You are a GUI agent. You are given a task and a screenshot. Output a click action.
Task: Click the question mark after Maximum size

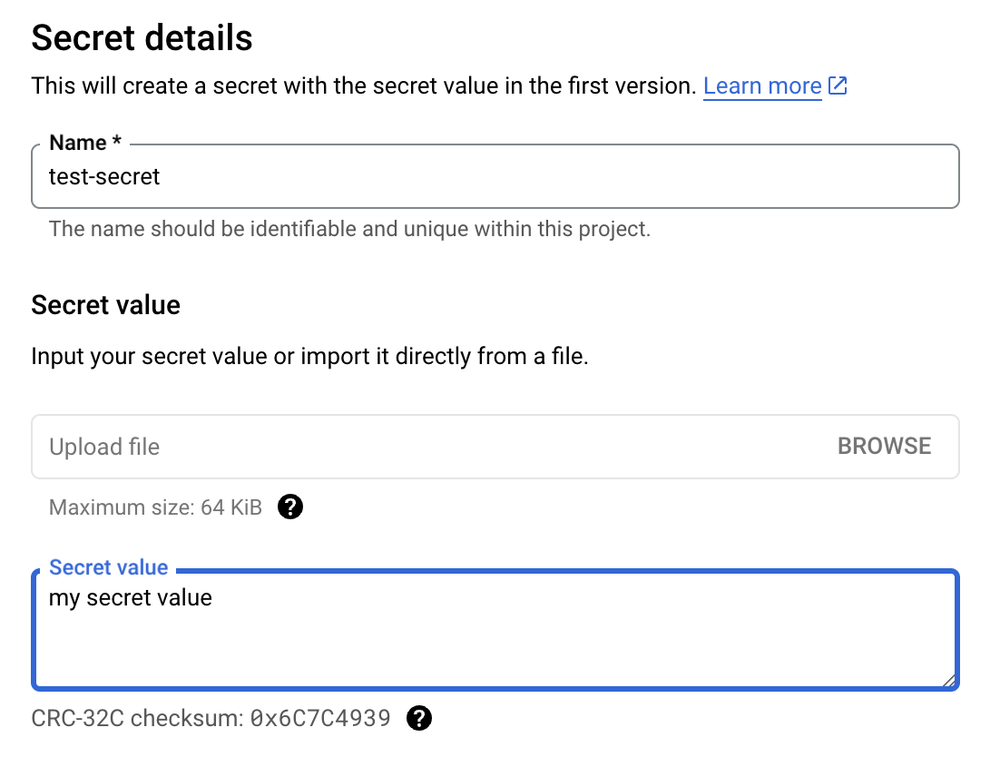pyautogui.click(x=290, y=507)
